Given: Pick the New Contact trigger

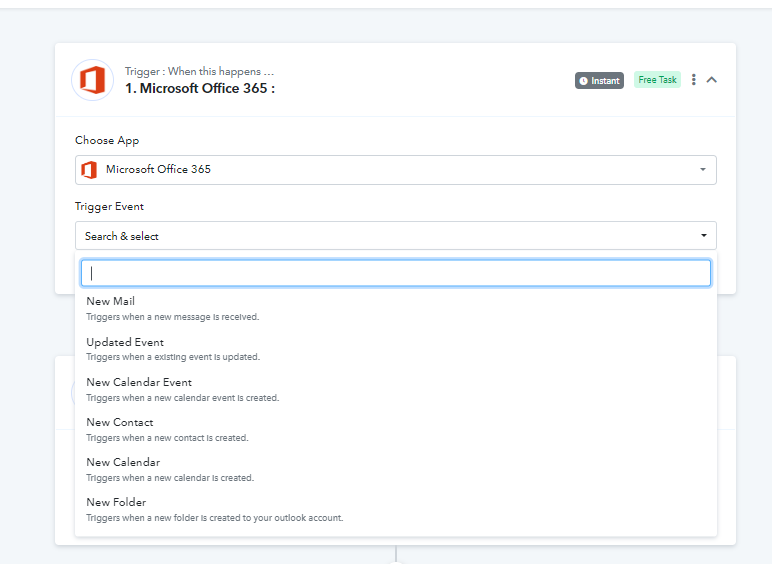Looking at the screenshot, I should click(x=395, y=430).
